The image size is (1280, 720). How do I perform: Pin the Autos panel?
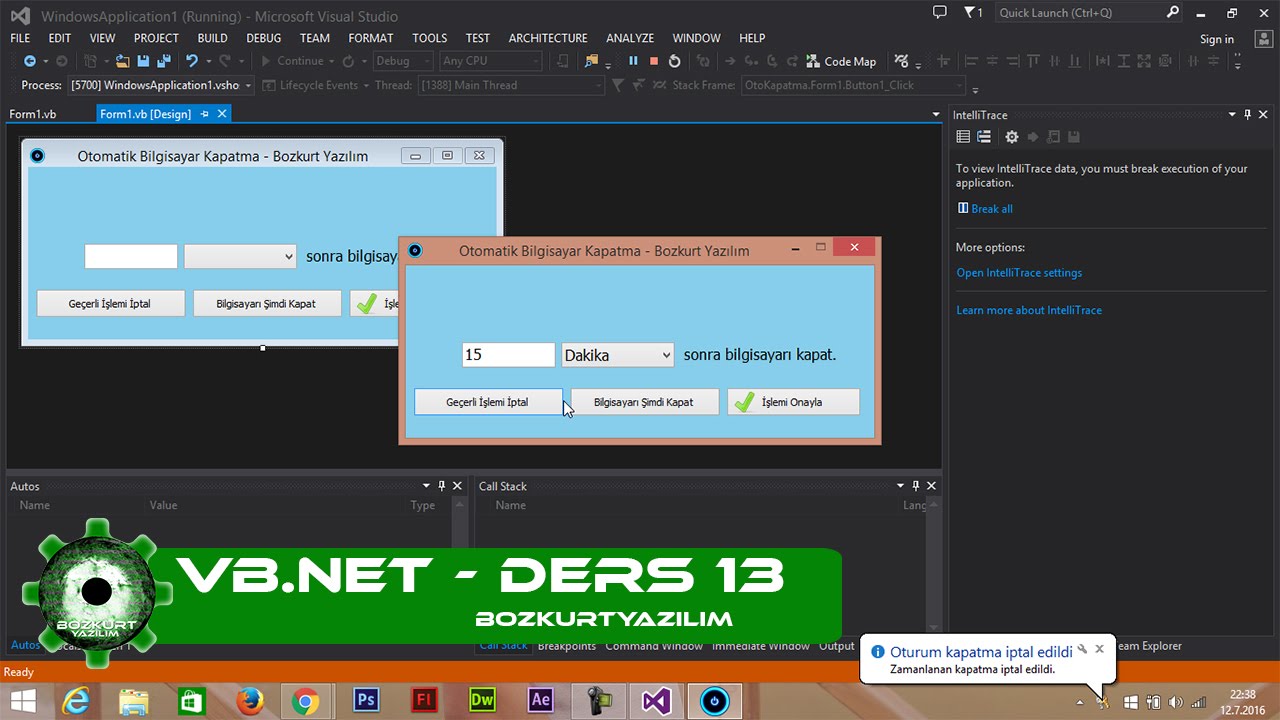coord(441,486)
